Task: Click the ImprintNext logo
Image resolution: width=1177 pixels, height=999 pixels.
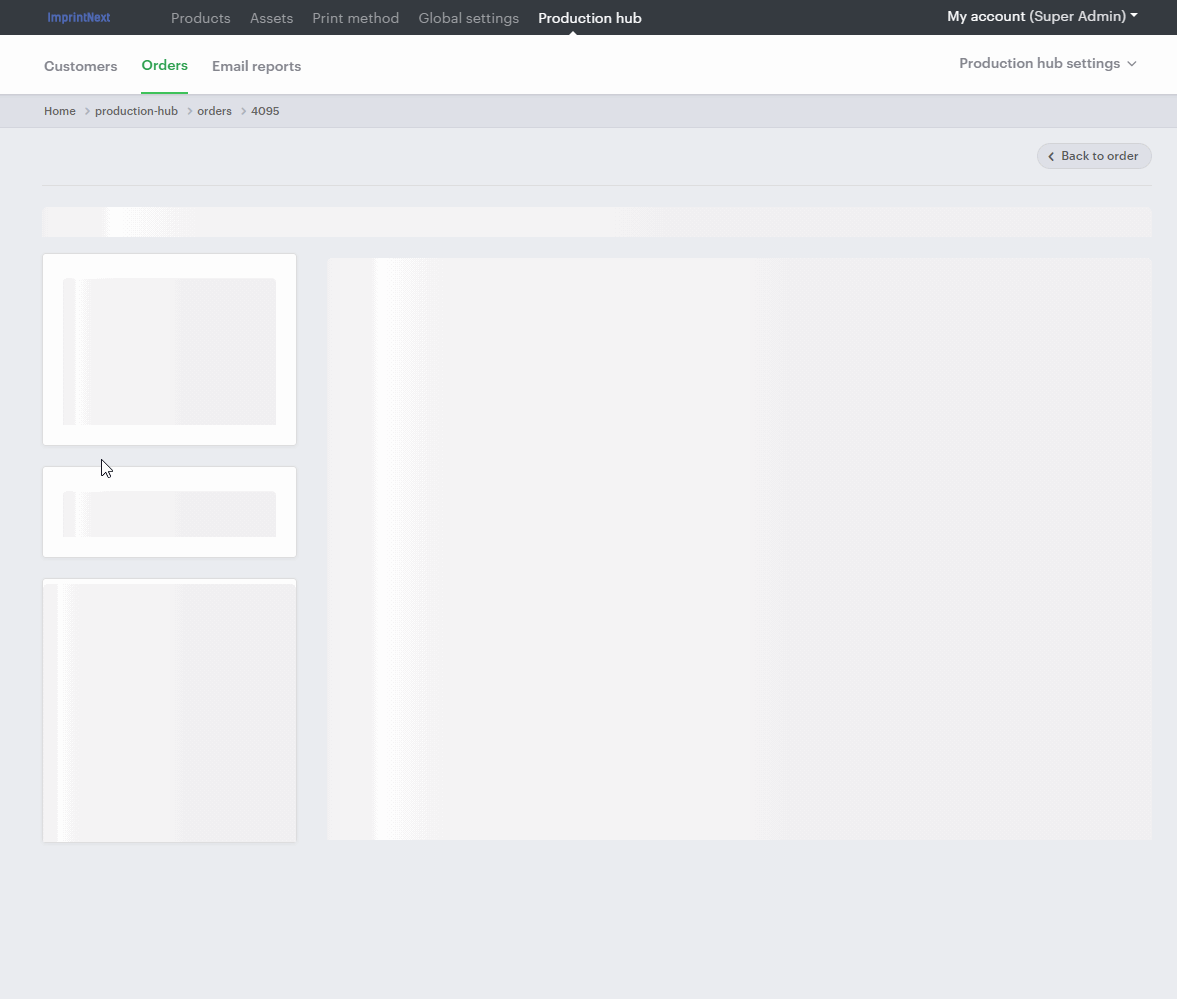Action: coord(79,18)
